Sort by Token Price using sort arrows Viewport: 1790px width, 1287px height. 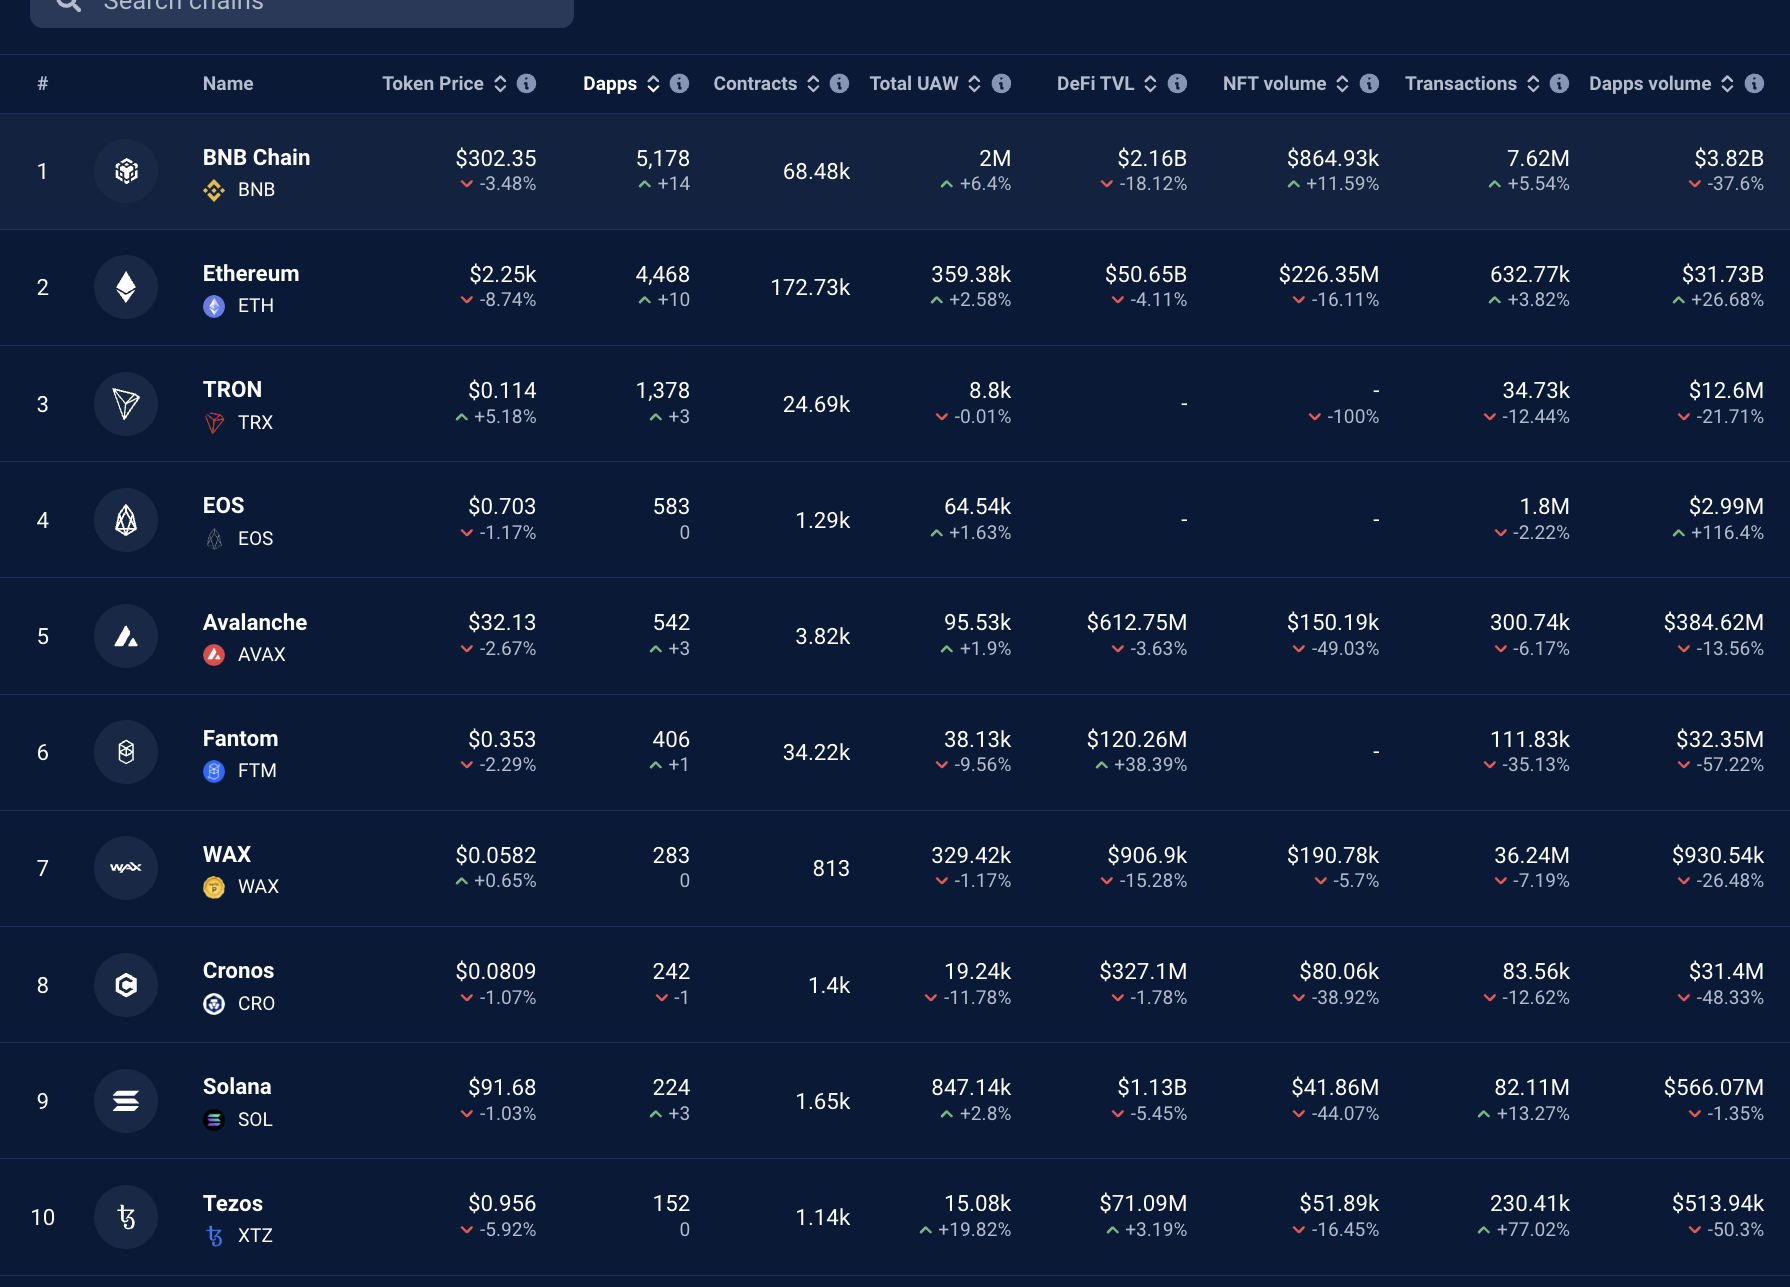click(500, 84)
